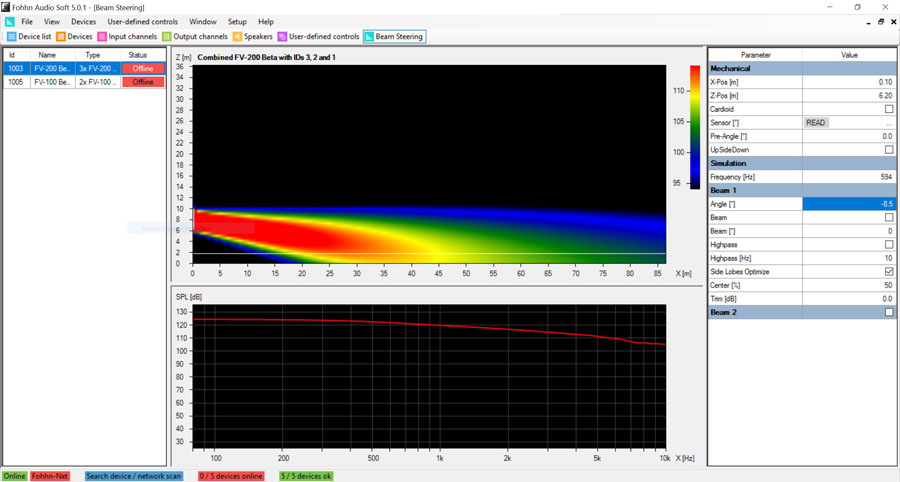Open the Window menu
The width and height of the screenshot is (900, 482).
click(x=203, y=22)
